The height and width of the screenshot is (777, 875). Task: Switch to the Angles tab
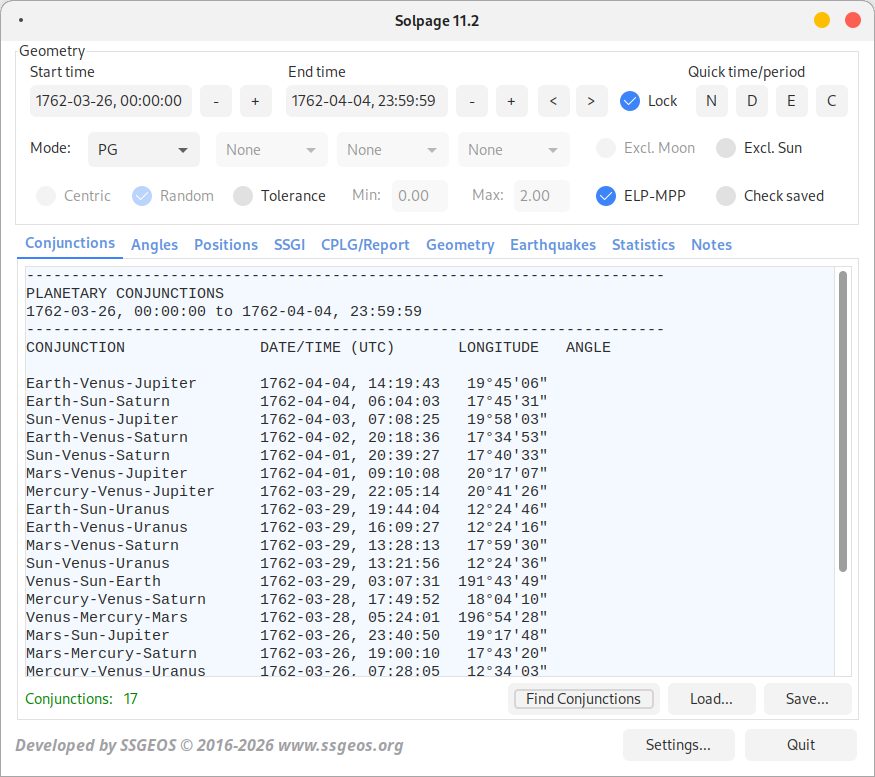point(155,244)
